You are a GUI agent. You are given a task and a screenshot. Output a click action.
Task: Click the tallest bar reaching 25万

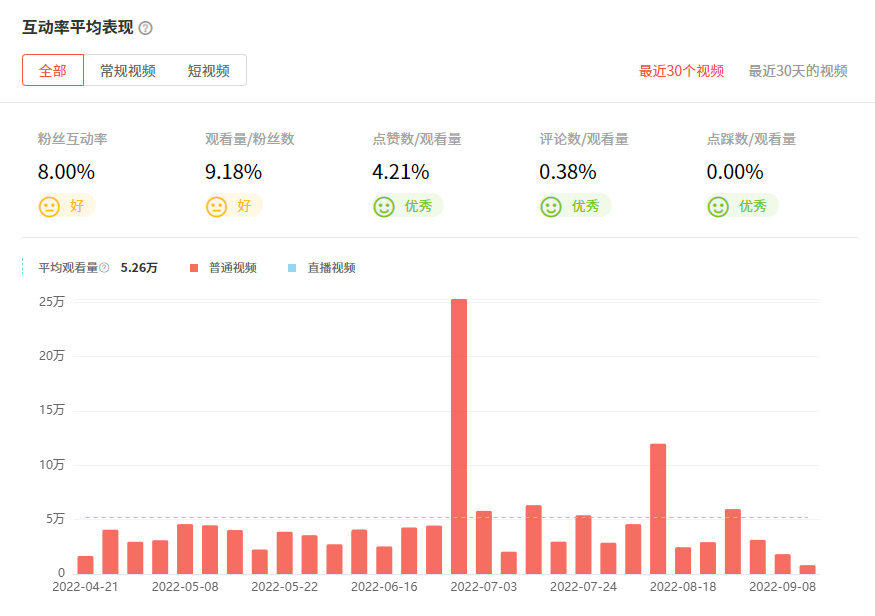[459, 436]
